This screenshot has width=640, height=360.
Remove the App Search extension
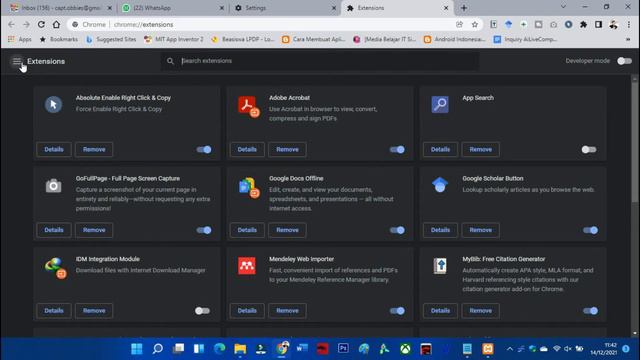click(x=480, y=149)
